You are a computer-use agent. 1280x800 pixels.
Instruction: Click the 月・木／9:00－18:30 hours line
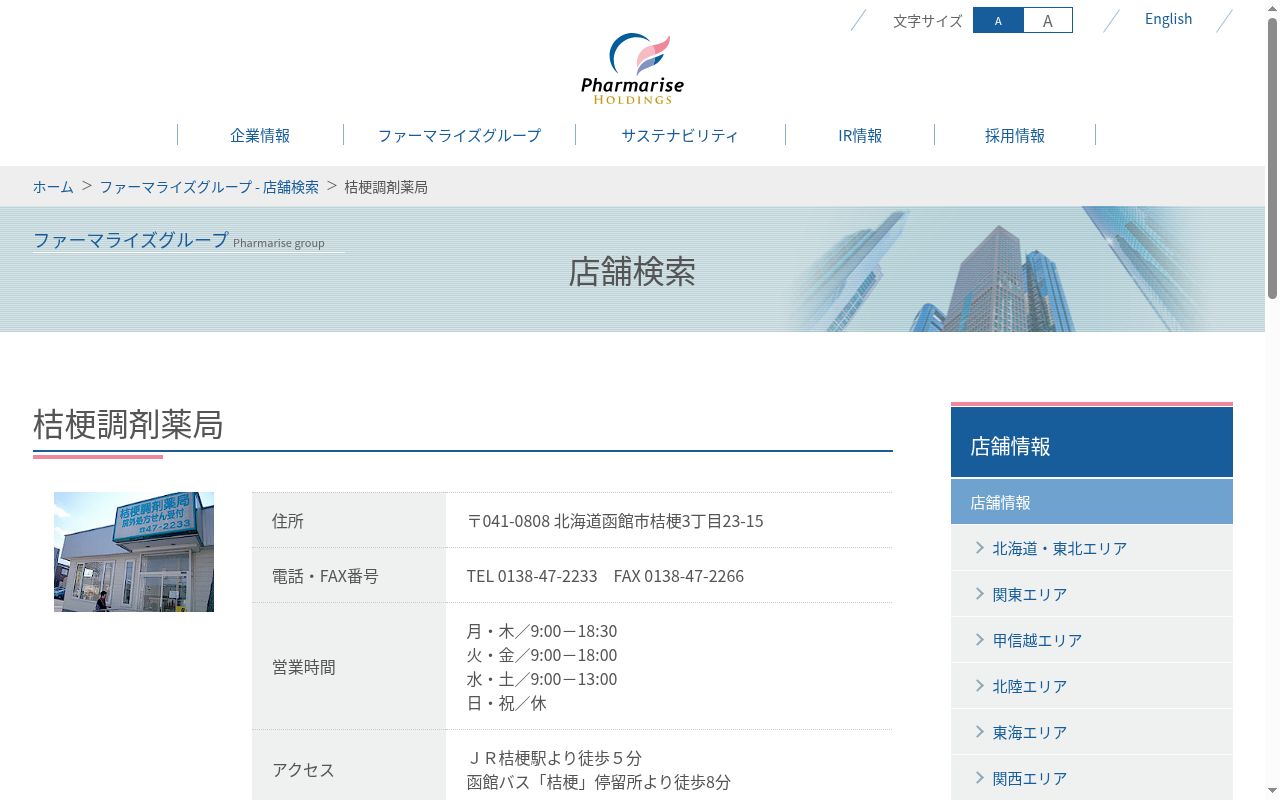tap(542, 631)
